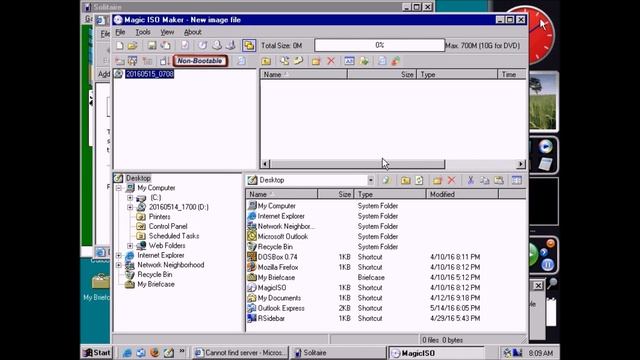The width and height of the screenshot is (640, 360).
Task: Click the view mode icon in browser toolbar
Action: point(517,180)
